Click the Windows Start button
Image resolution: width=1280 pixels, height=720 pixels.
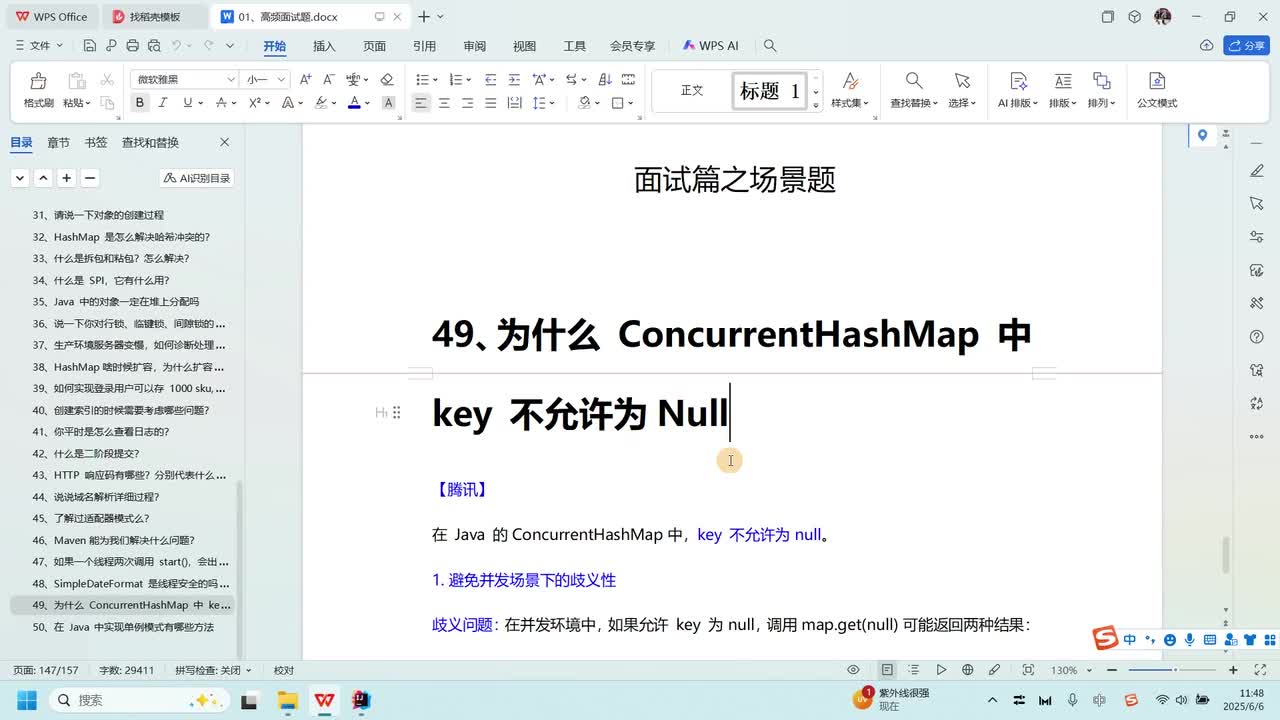click(x=26, y=700)
